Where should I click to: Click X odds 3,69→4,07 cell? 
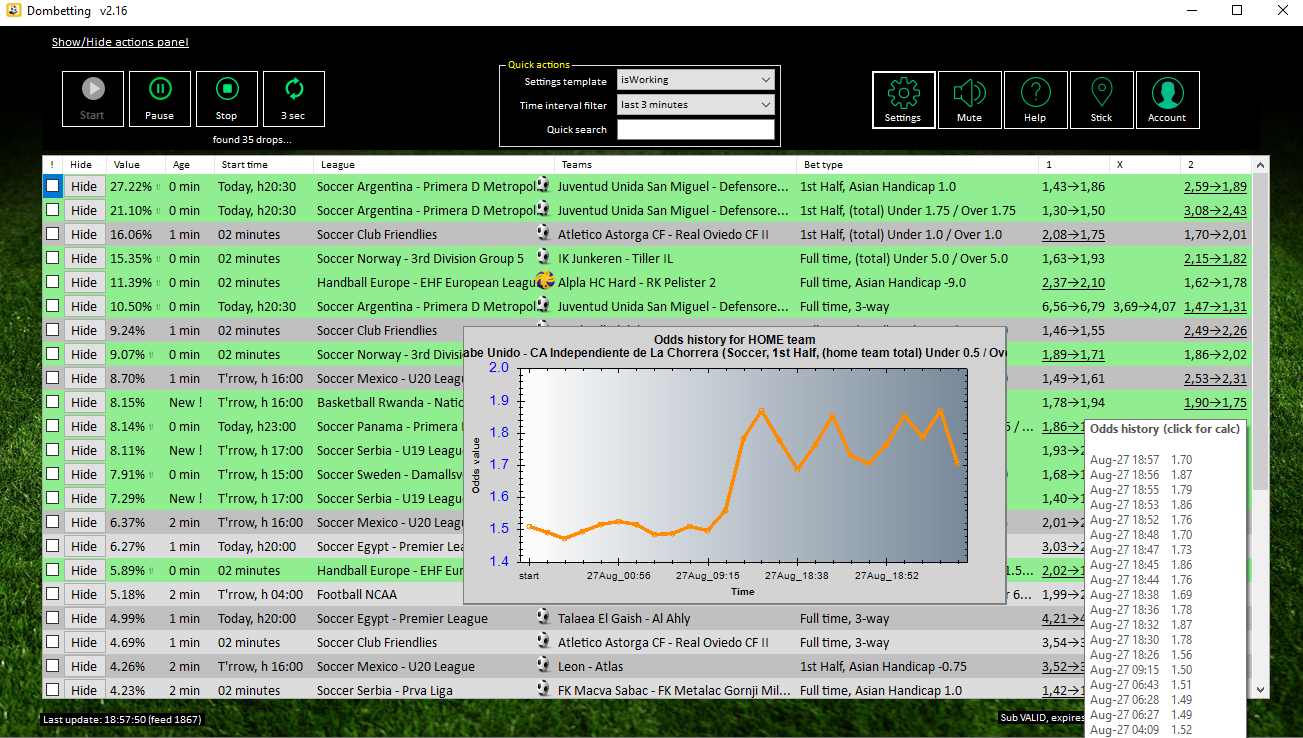pyautogui.click(x=1144, y=306)
